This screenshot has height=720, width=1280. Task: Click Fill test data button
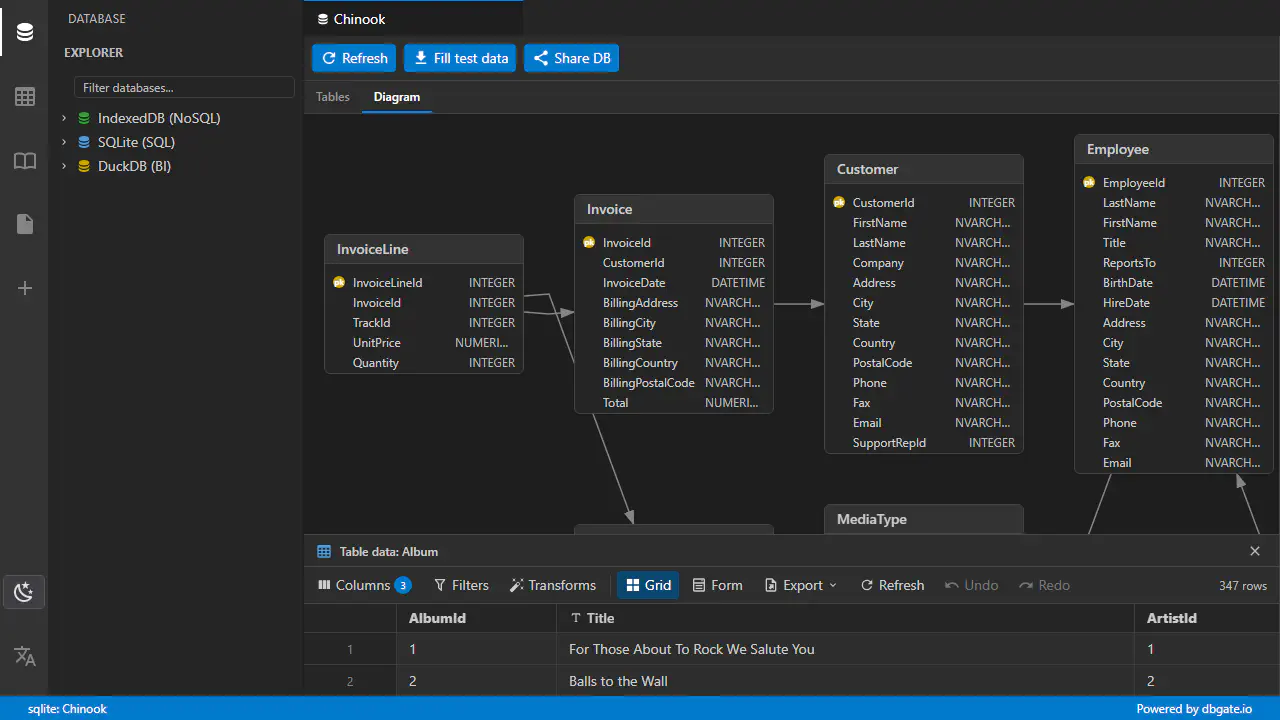461,58
